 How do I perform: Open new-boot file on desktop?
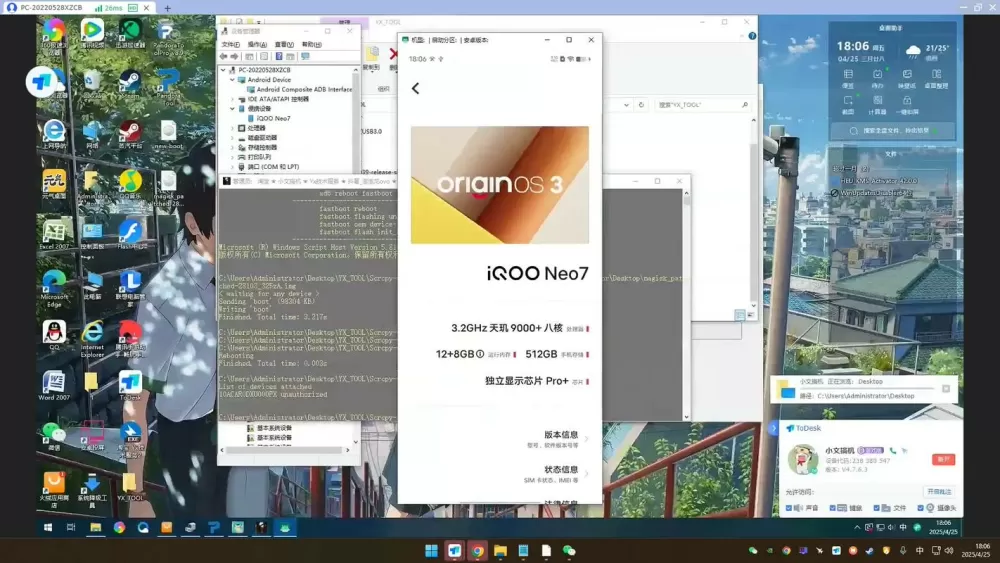coord(168,135)
